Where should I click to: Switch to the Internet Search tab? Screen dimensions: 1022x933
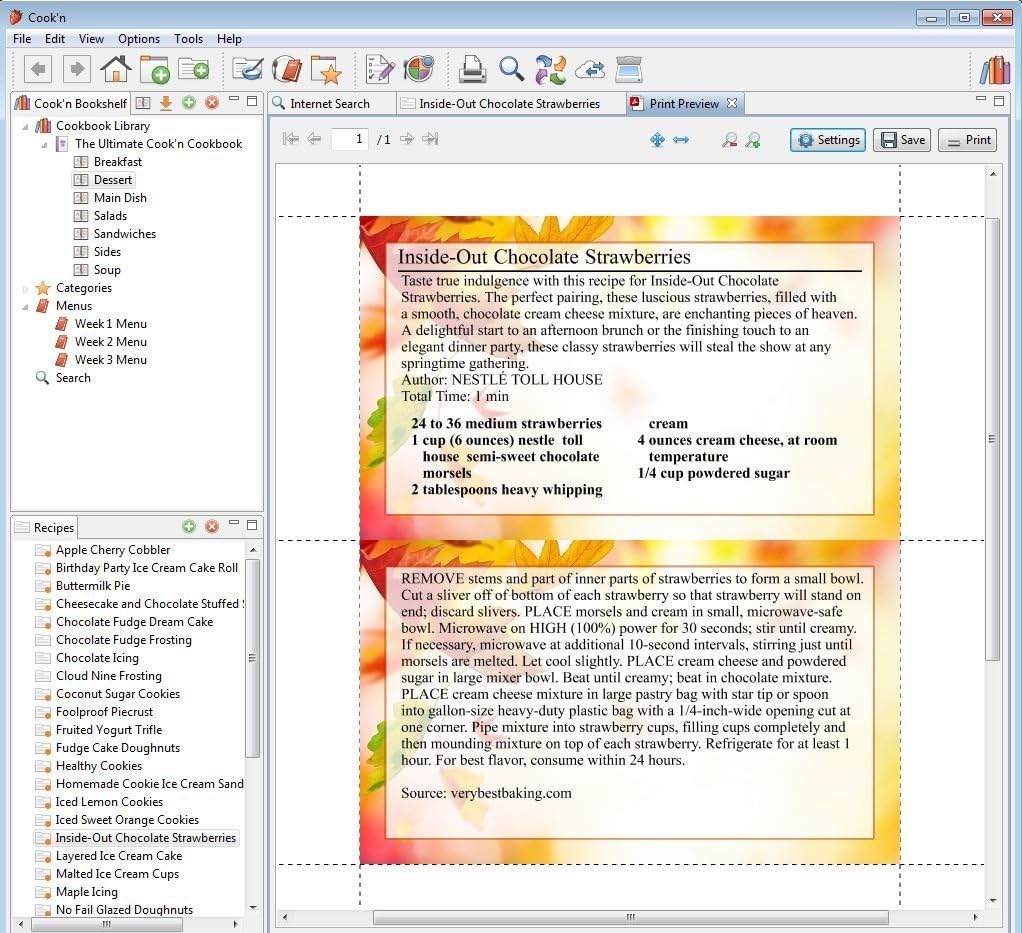(330, 104)
